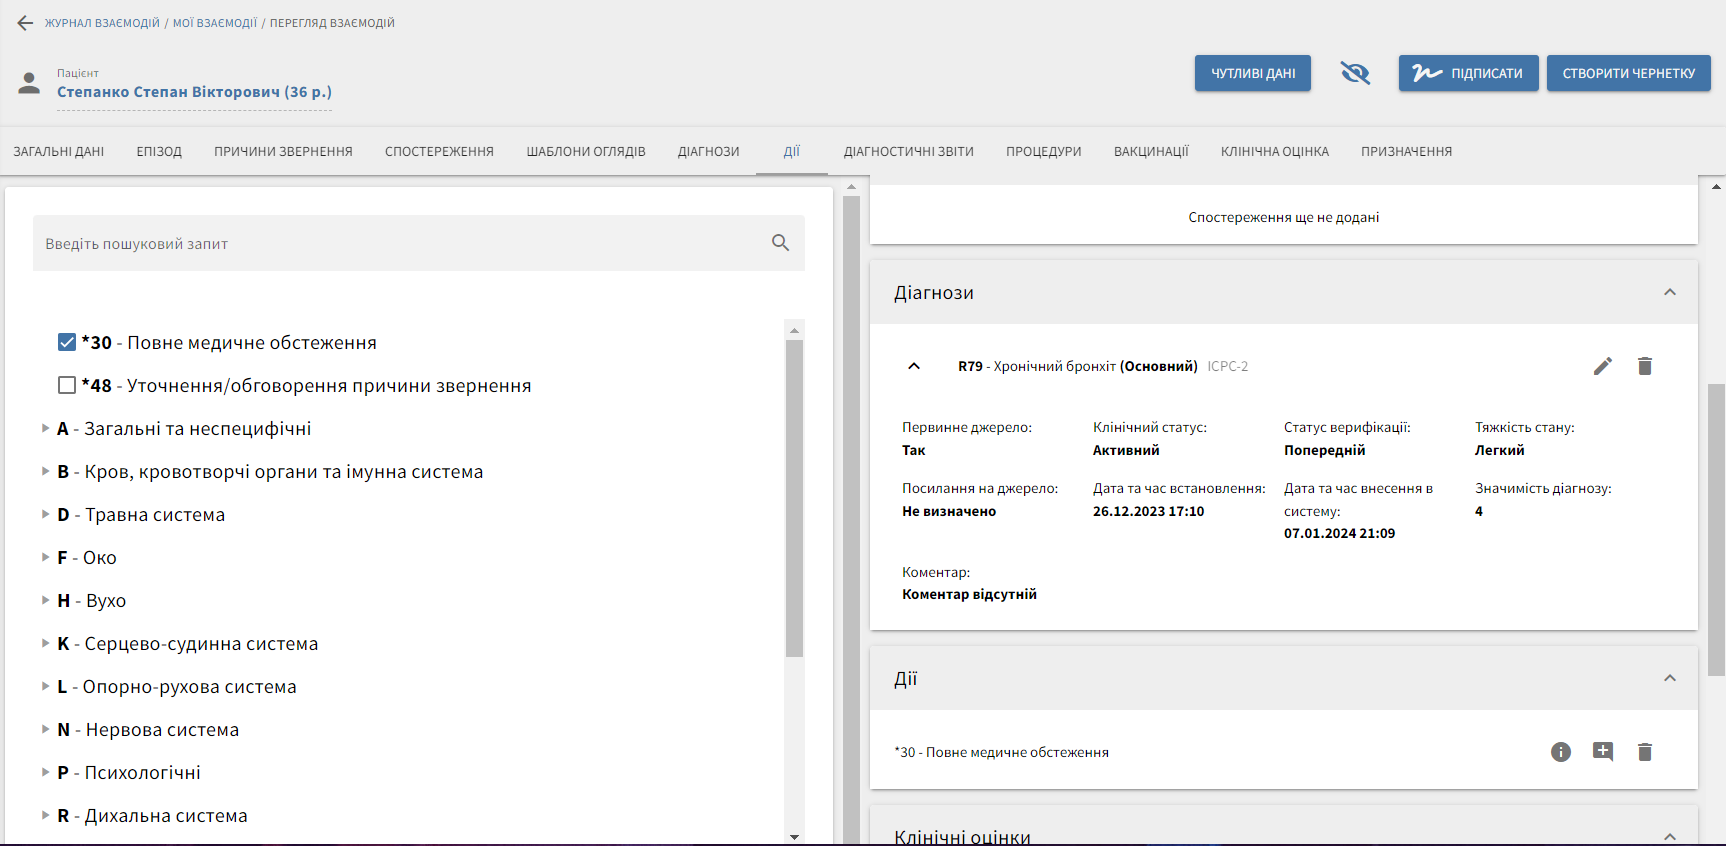Click the back arrow in breadcrumb
1726x846 pixels.
point(25,23)
